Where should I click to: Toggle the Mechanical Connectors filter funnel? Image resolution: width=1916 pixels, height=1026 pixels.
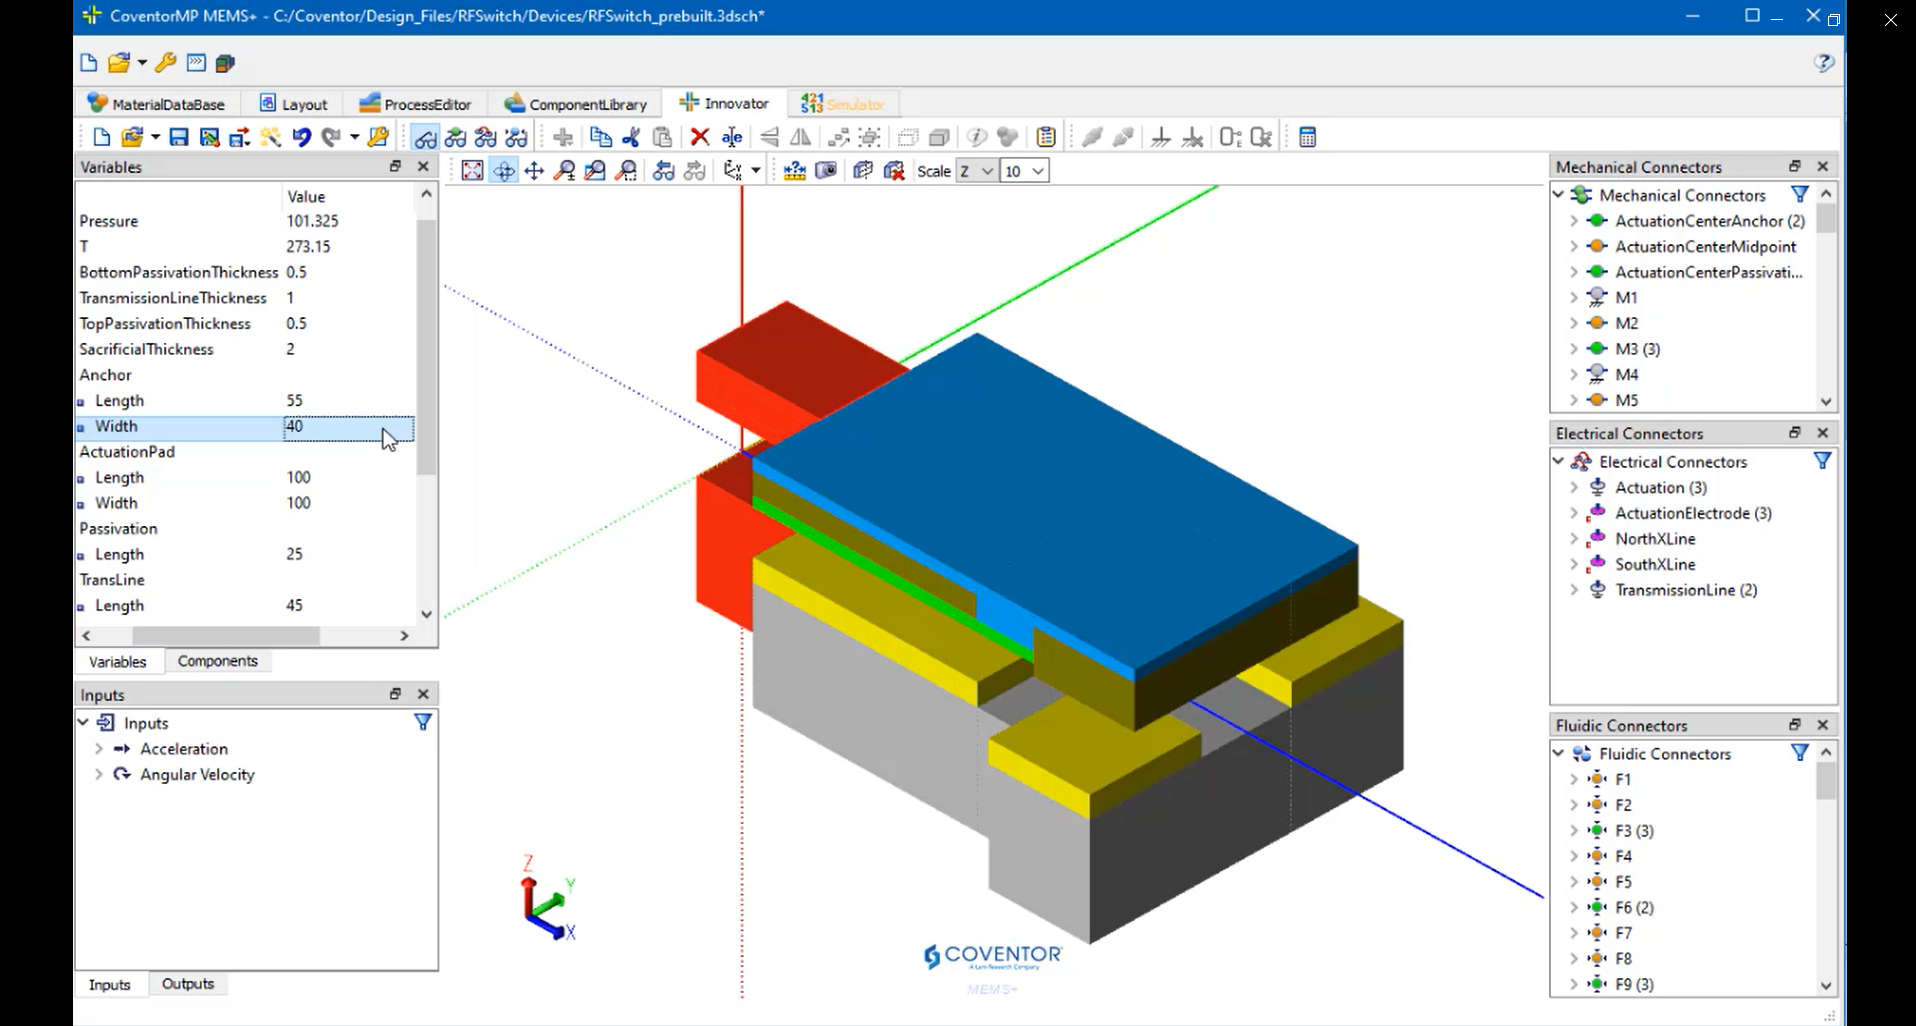pyautogui.click(x=1799, y=194)
